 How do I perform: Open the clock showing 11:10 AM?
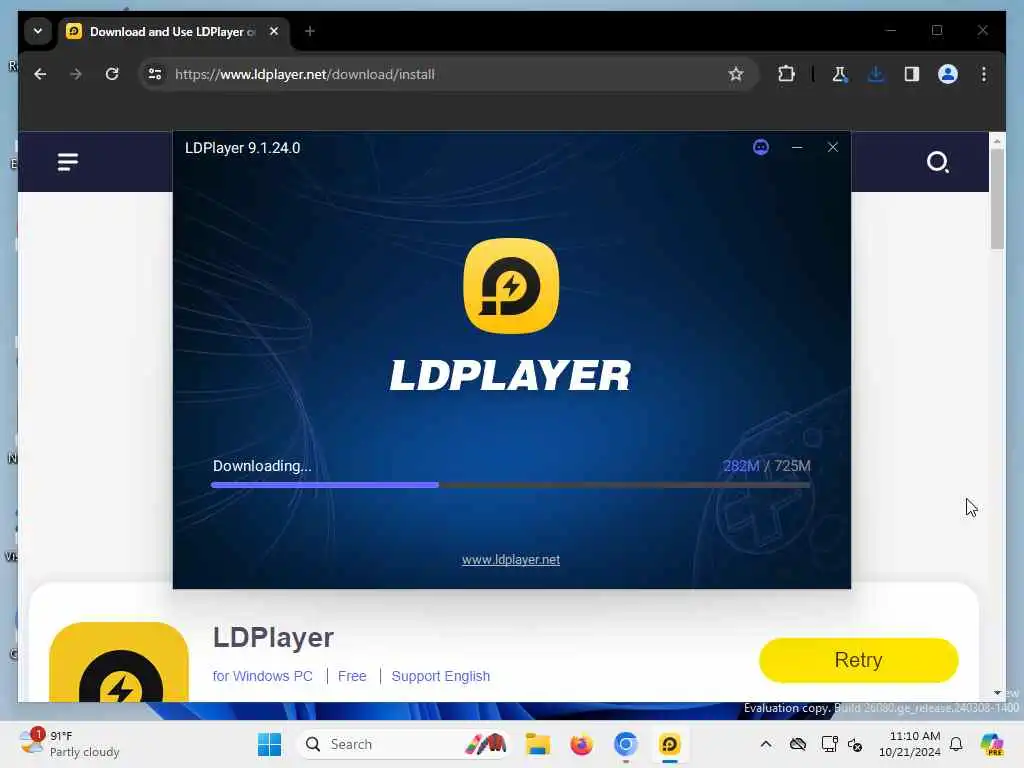(910, 744)
